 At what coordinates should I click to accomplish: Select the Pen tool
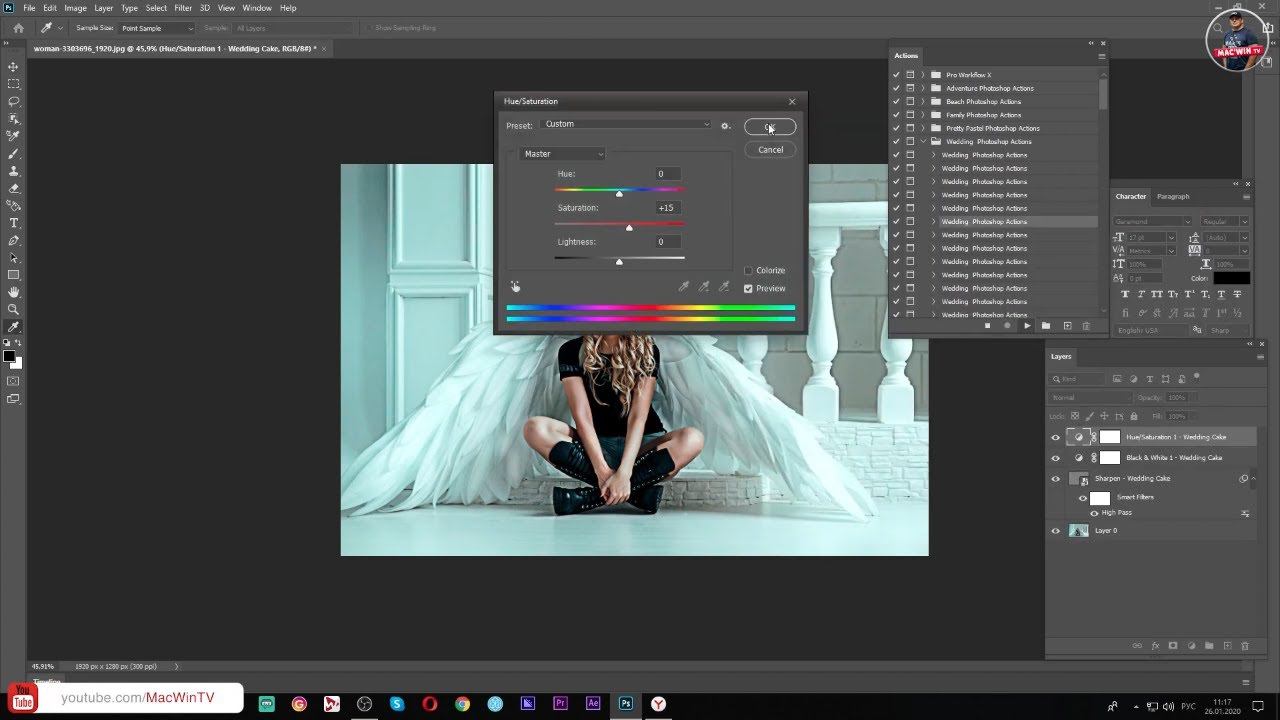(x=13, y=240)
